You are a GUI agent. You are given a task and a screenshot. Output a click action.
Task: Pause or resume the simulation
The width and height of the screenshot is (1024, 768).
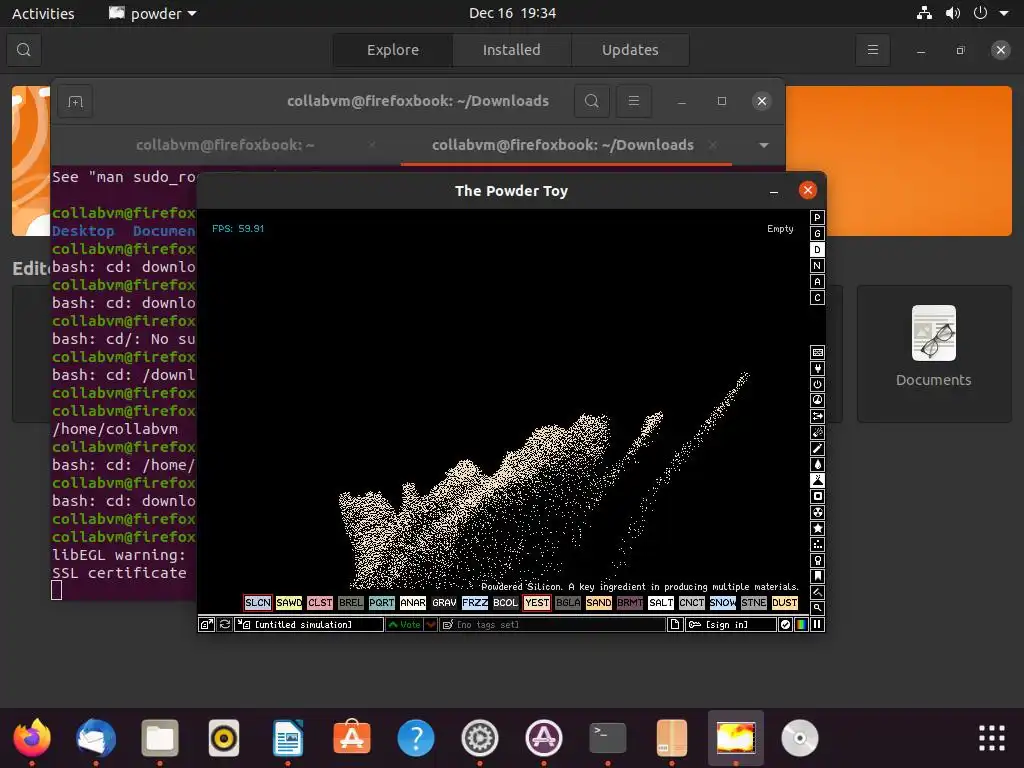click(x=817, y=624)
